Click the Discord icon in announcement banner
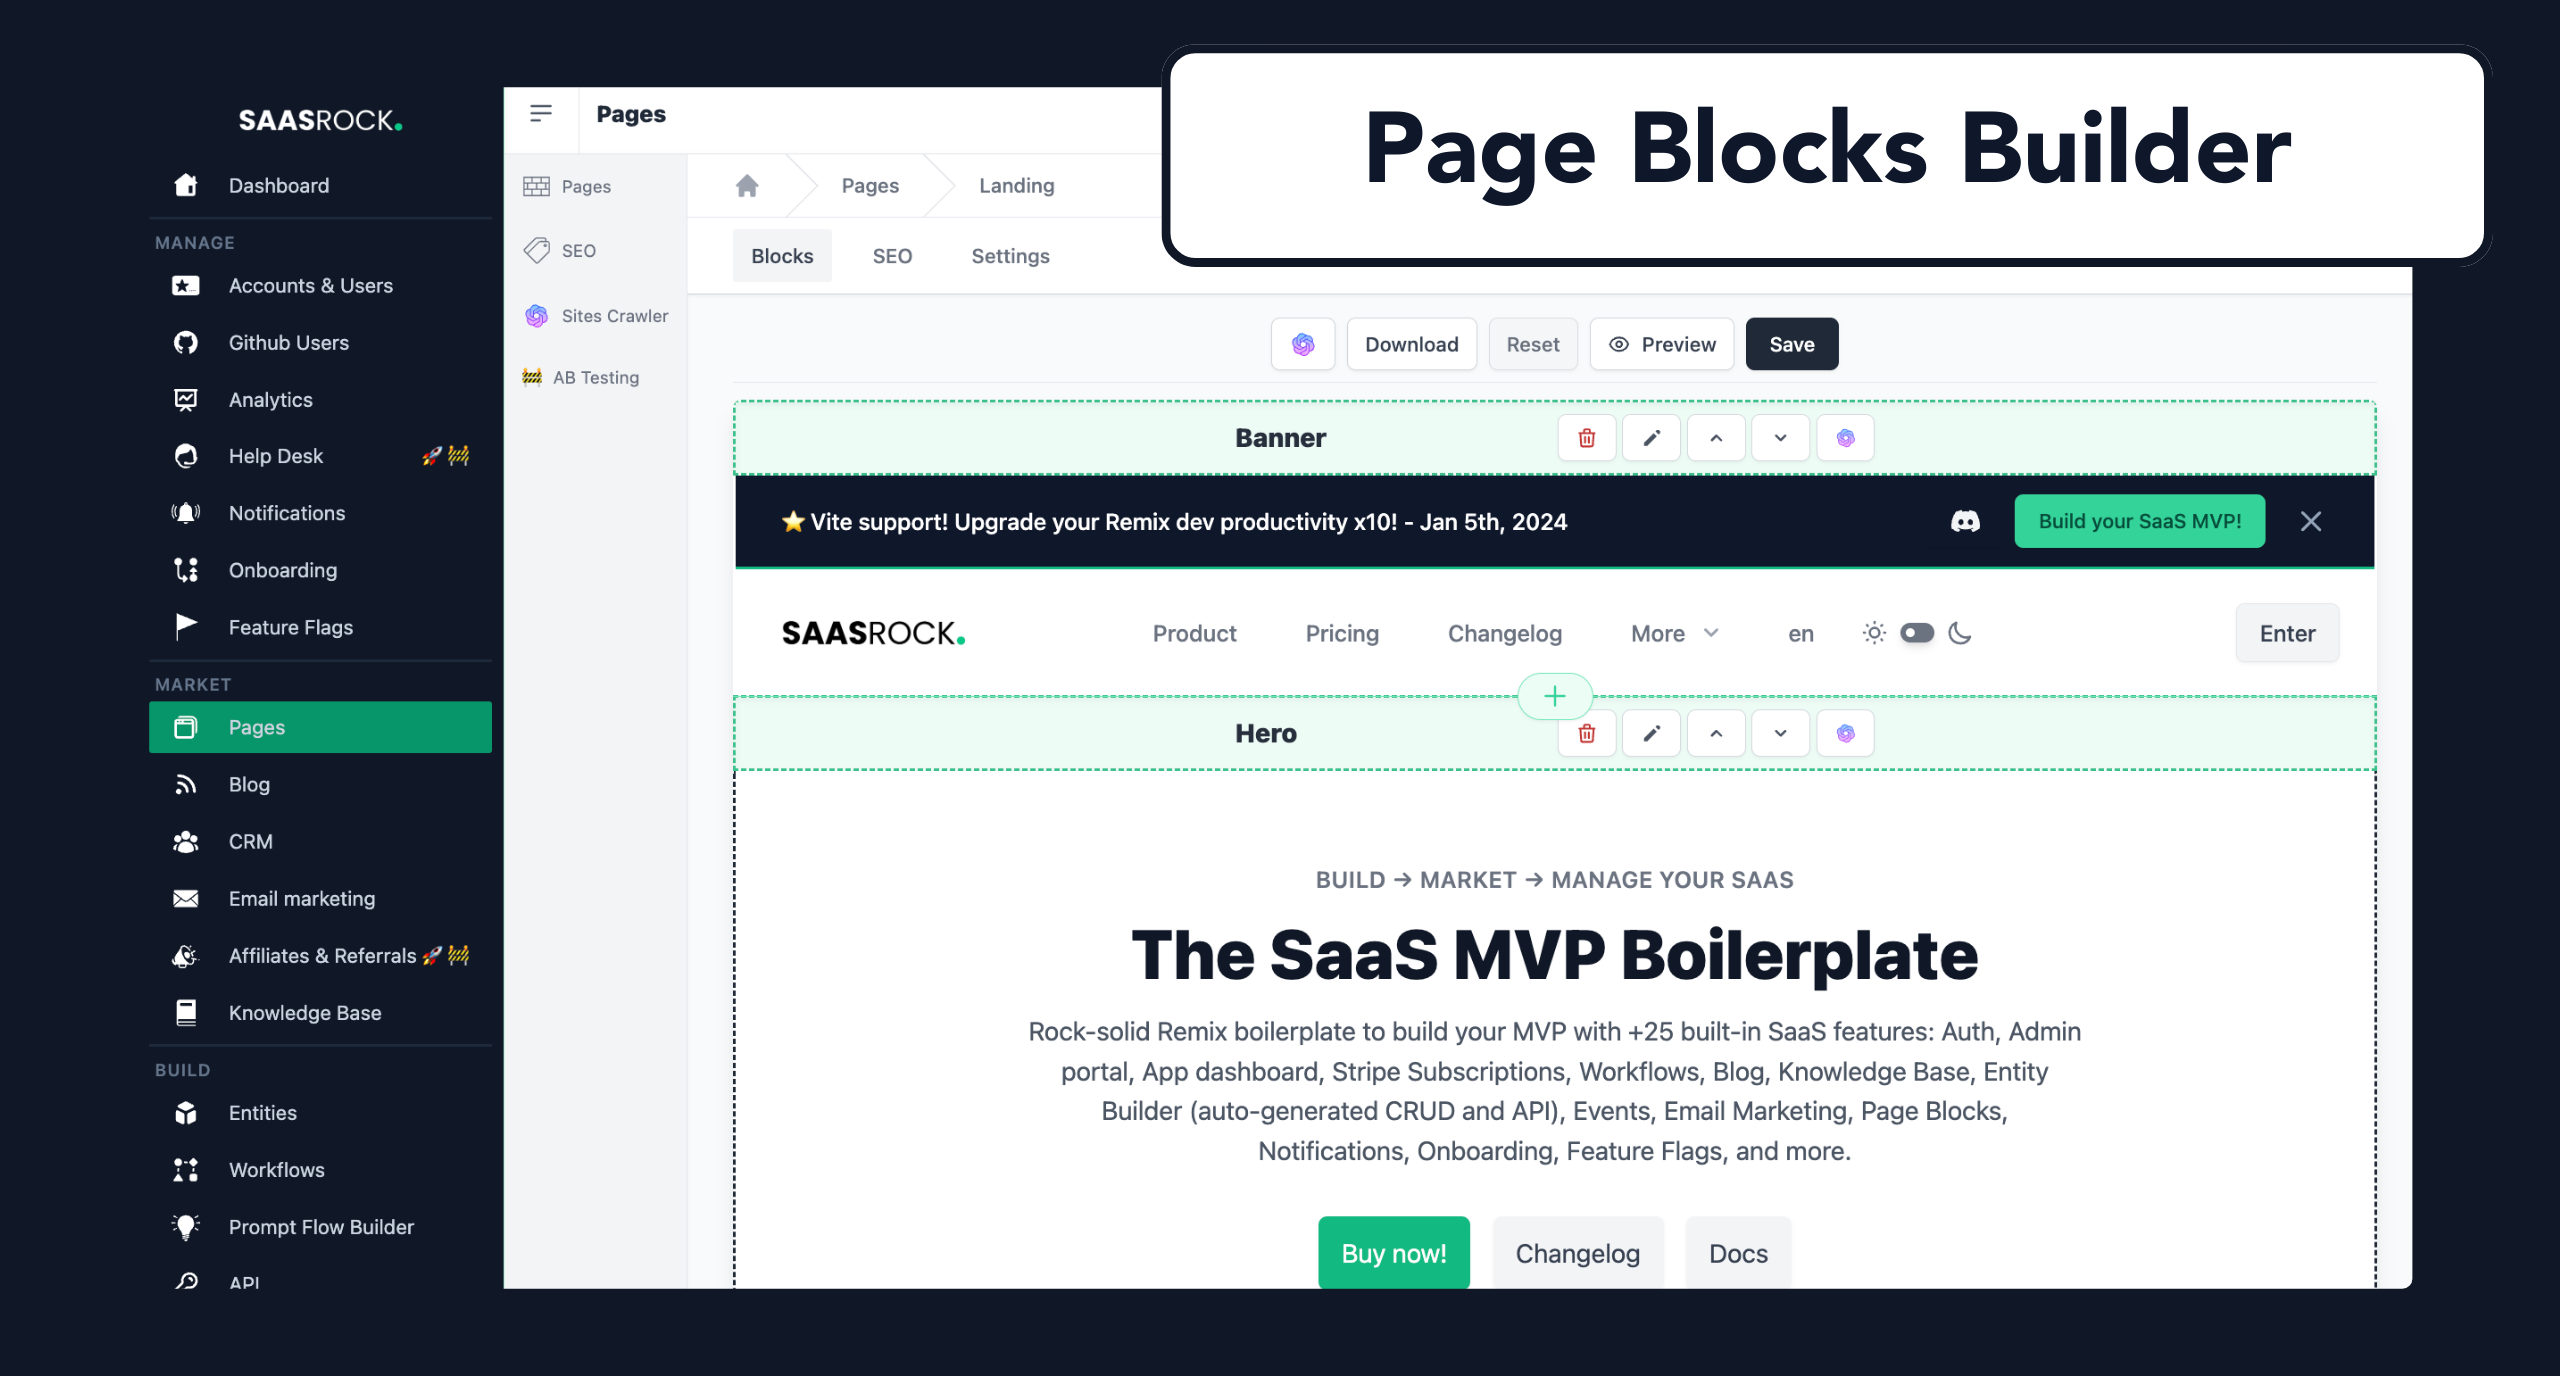This screenshot has height=1376, width=2560. (x=1965, y=520)
